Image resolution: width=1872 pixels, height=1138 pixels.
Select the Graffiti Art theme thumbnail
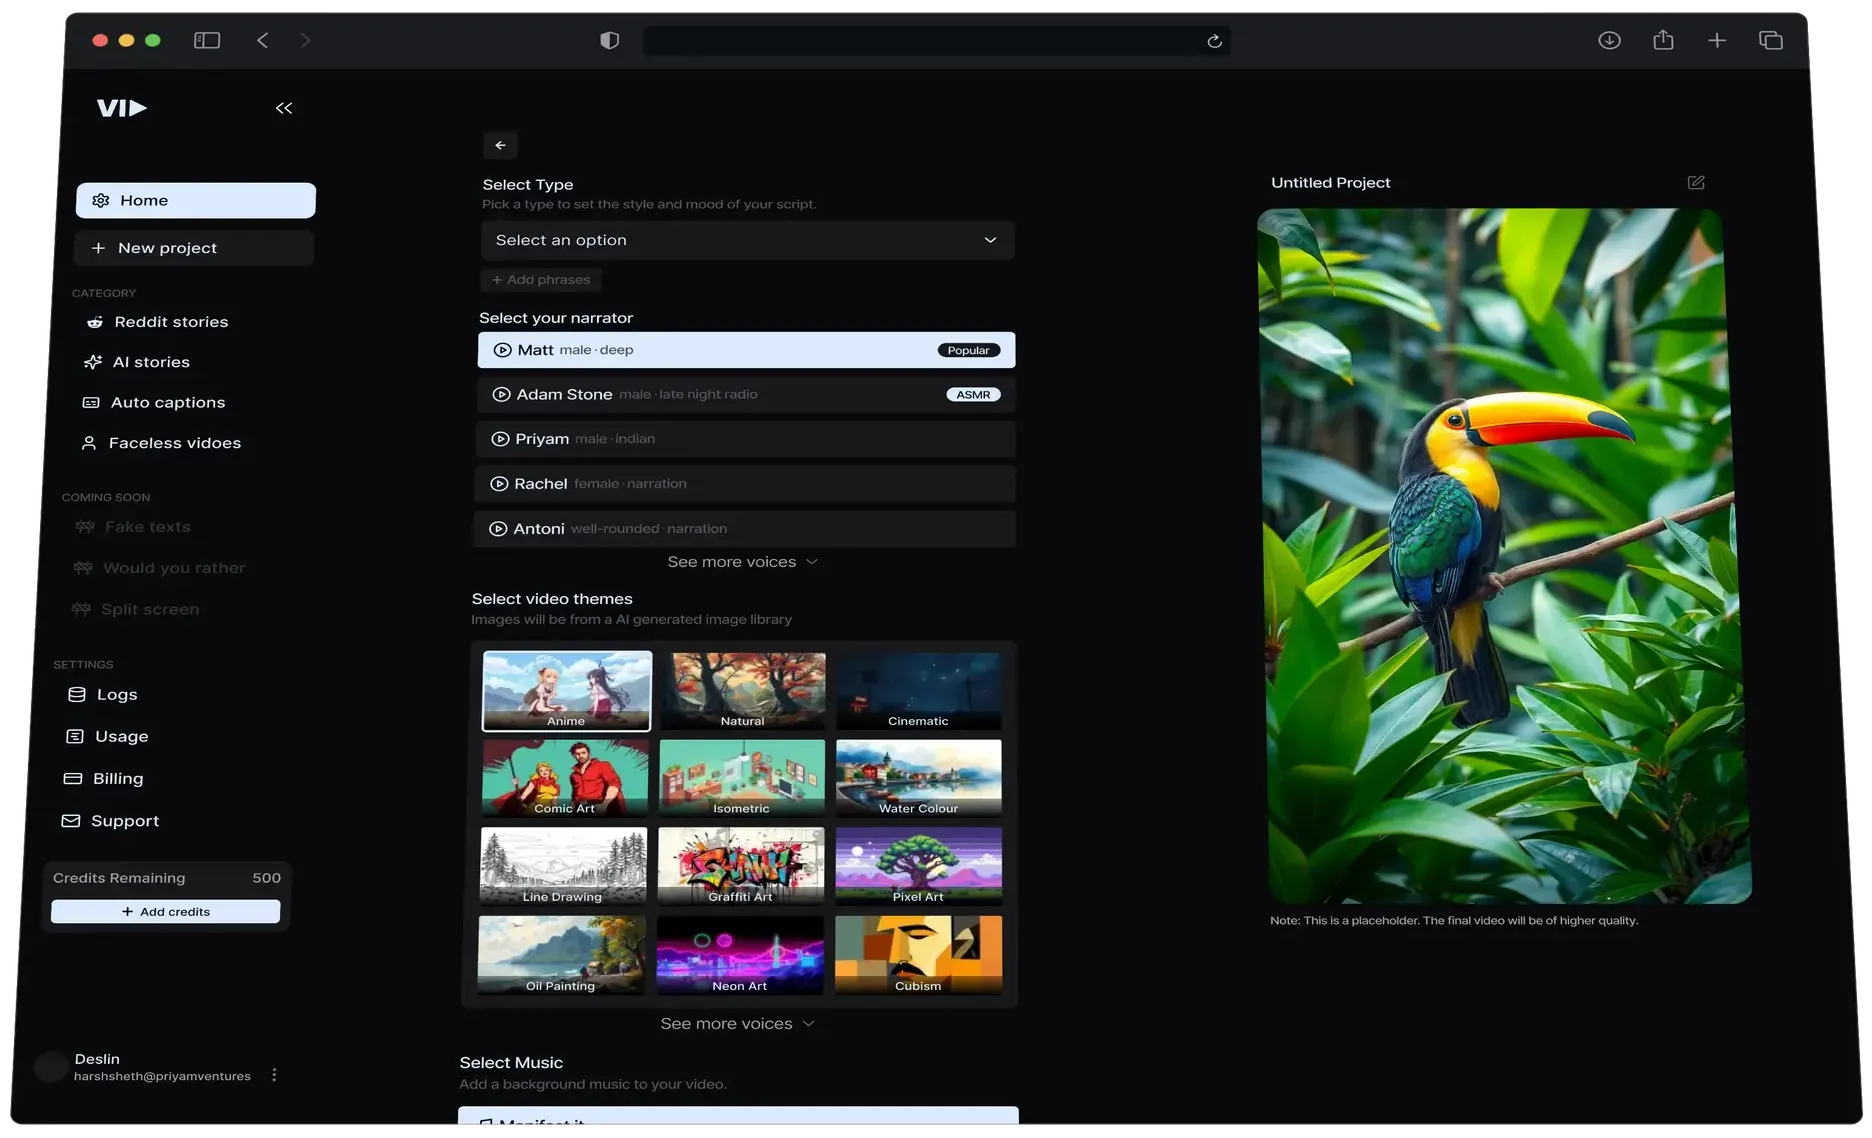pos(741,866)
